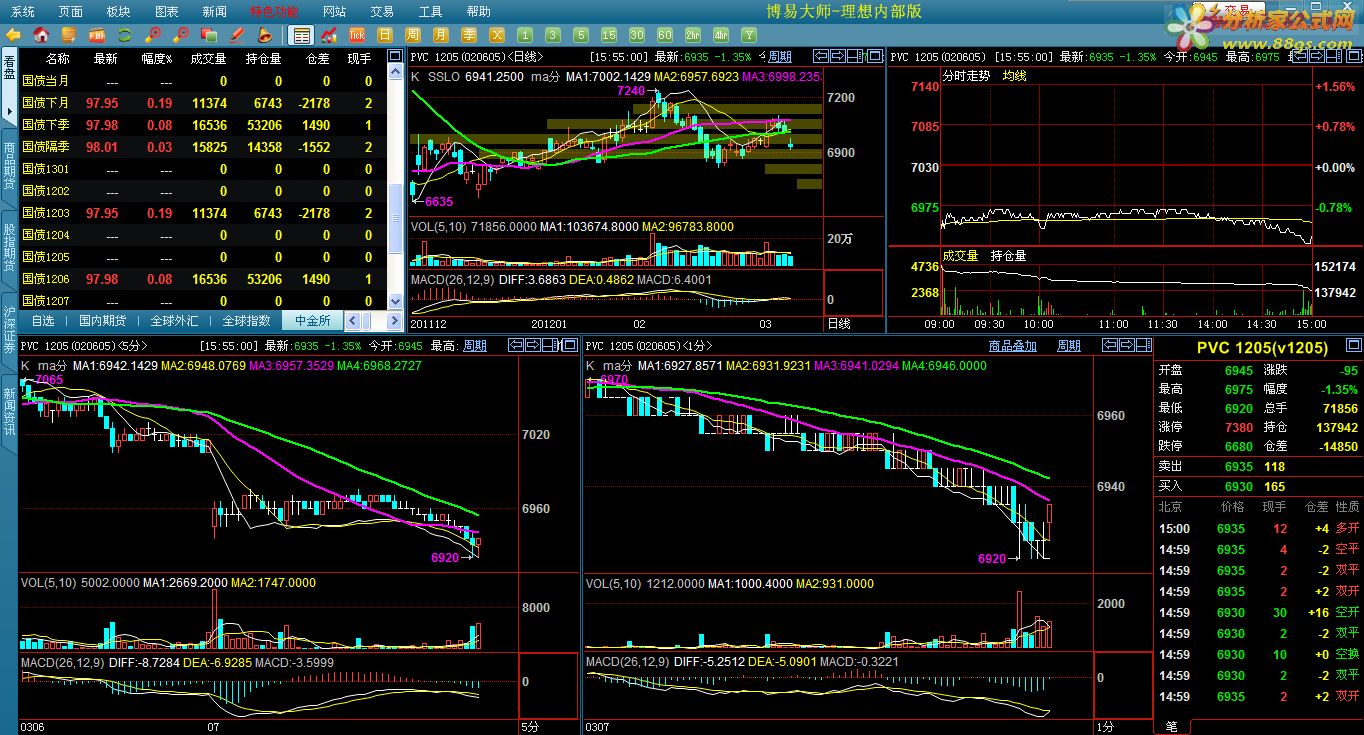The image size is (1364, 735).
Task: Select the 4hr period button
Action: pos(720,35)
